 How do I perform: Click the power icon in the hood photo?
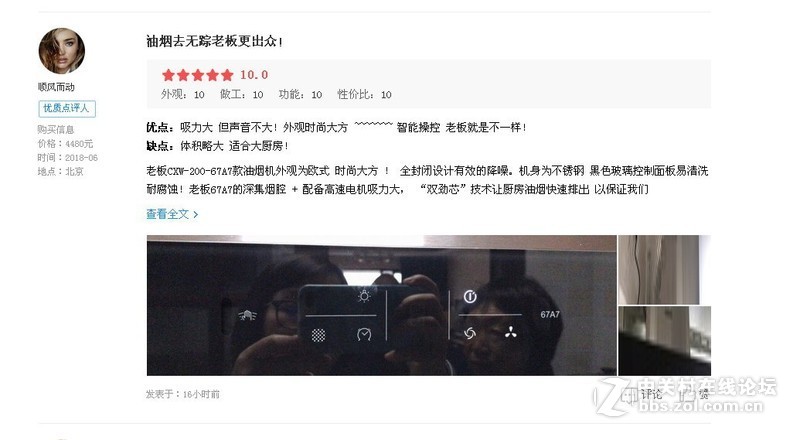point(470,297)
